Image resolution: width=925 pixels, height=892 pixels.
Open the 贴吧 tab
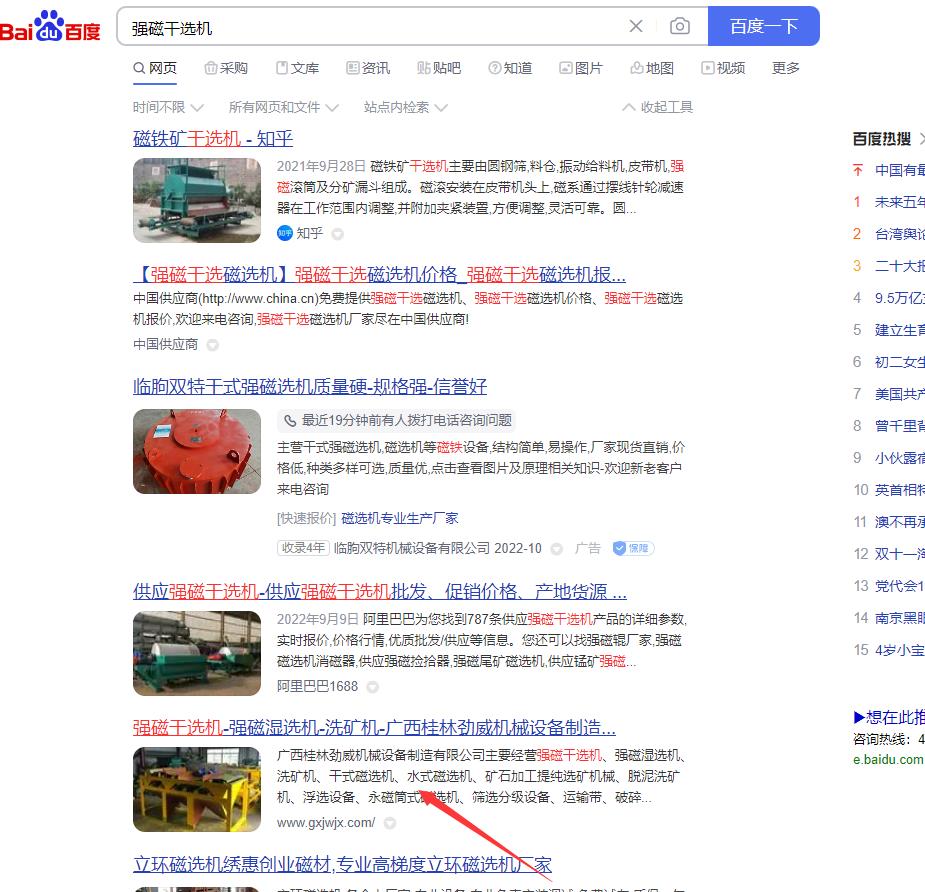439,68
